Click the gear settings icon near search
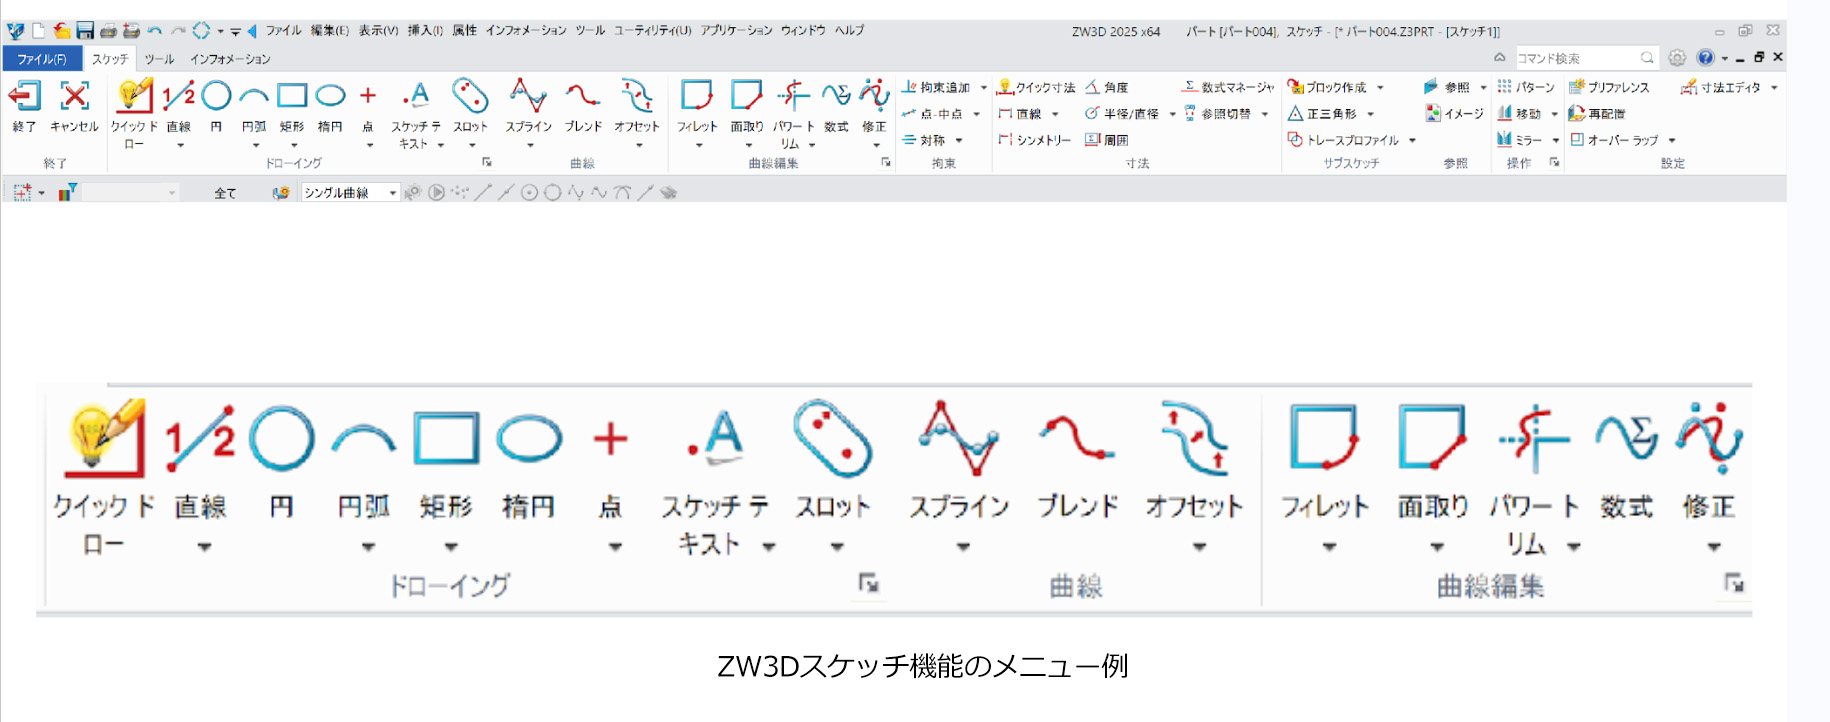The image size is (1830, 722). (x=1677, y=58)
